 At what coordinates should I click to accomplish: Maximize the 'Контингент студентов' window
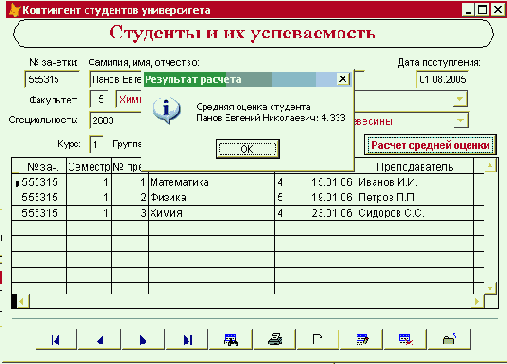(x=483, y=10)
